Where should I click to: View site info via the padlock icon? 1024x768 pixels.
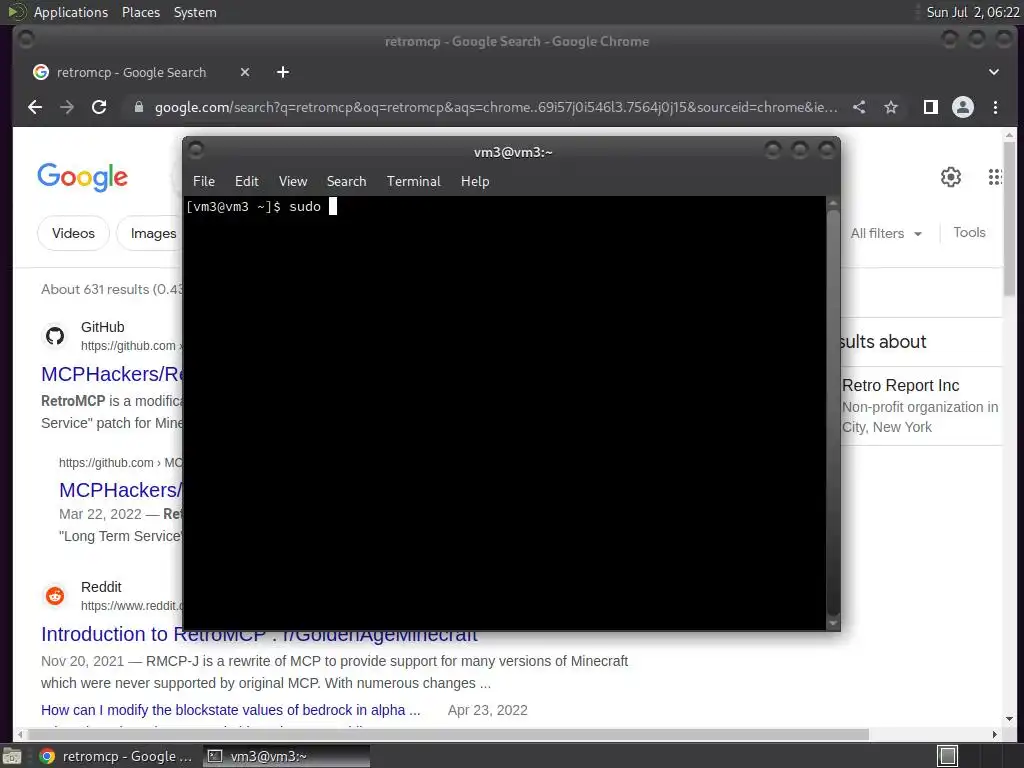(x=138, y=107)
